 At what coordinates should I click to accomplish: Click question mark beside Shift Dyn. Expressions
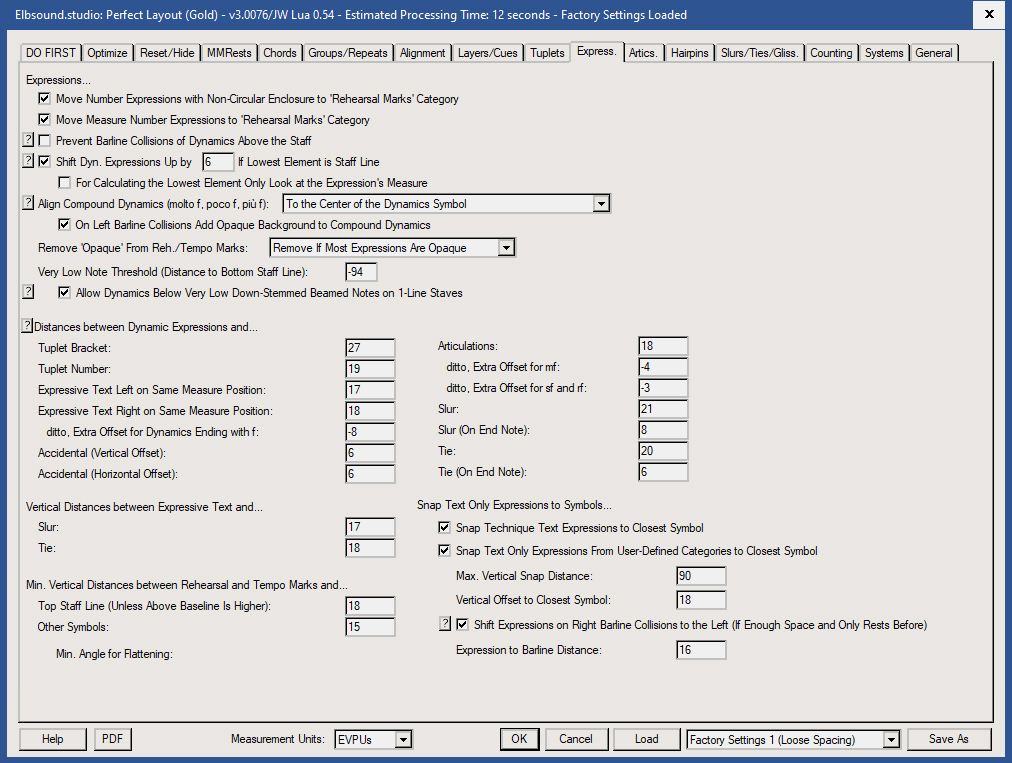[x=27, y=161]
